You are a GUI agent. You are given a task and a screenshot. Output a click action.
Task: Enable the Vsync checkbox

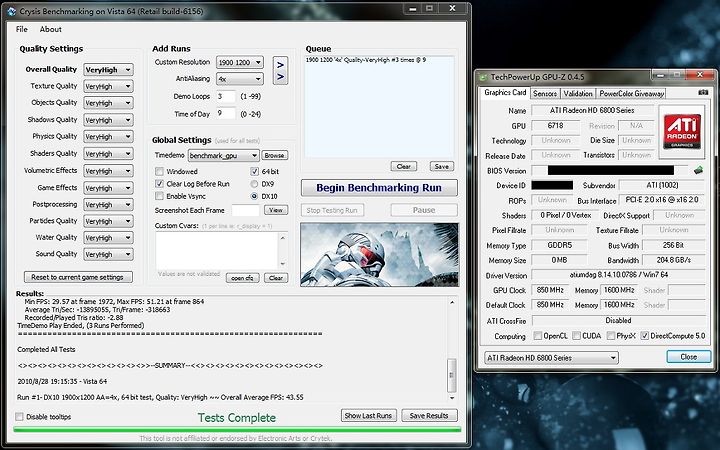[159, 196]
